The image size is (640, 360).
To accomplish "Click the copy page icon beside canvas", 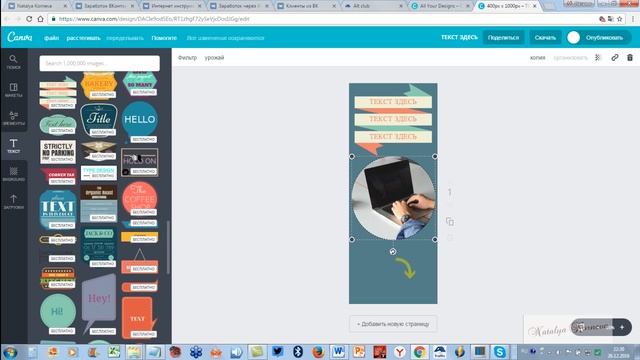I will click(450, 221).
